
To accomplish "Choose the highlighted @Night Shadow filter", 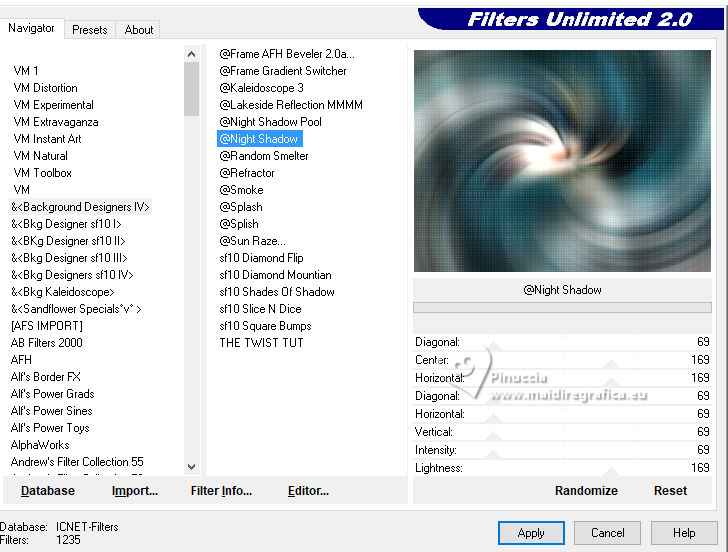I will 260,139.
